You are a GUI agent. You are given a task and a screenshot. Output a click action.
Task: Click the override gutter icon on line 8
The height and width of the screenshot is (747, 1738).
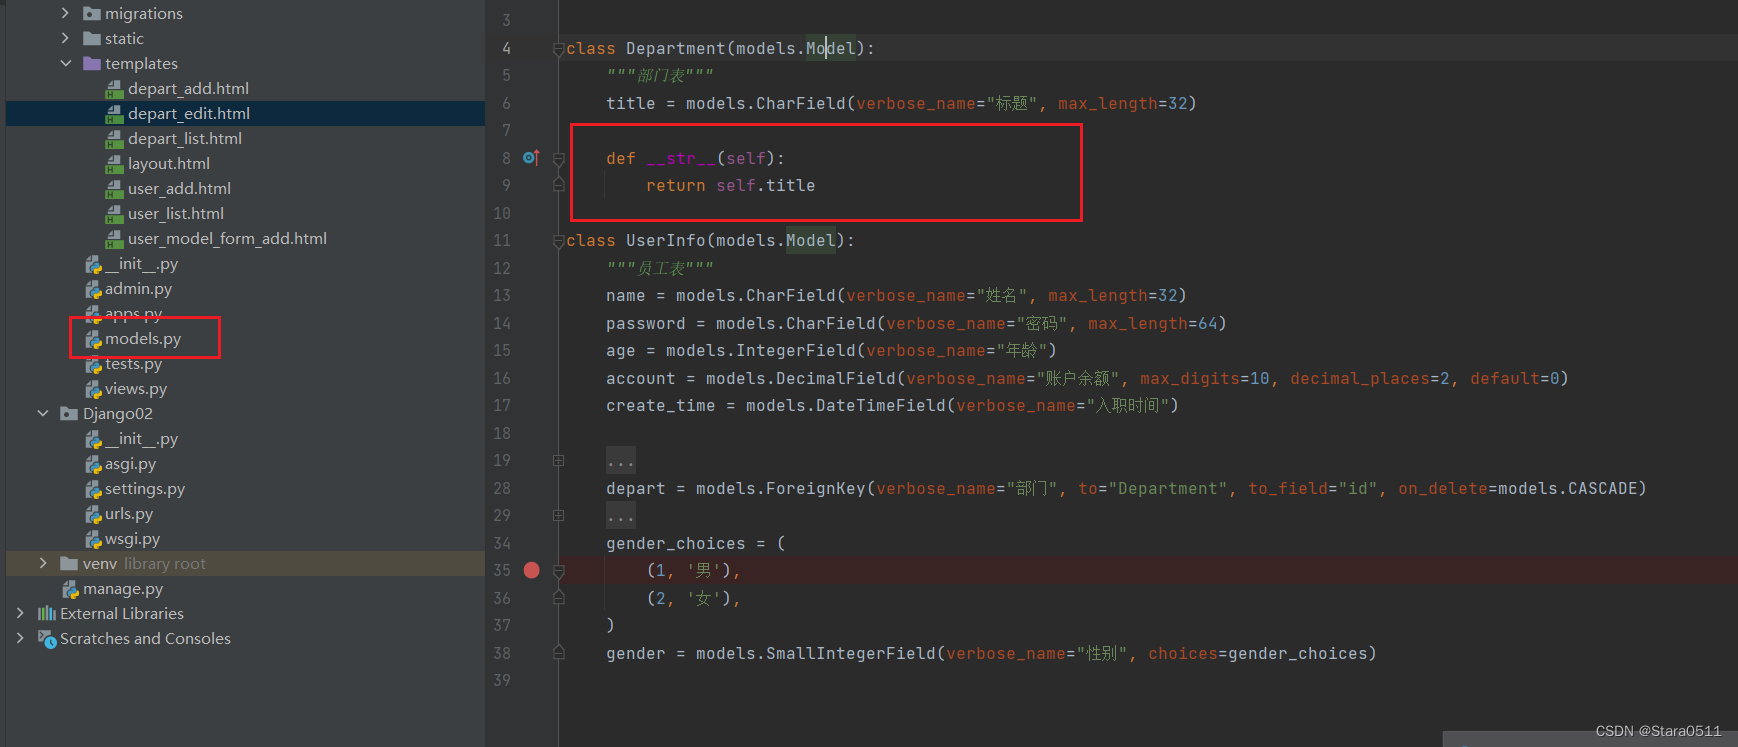(531, 158)
